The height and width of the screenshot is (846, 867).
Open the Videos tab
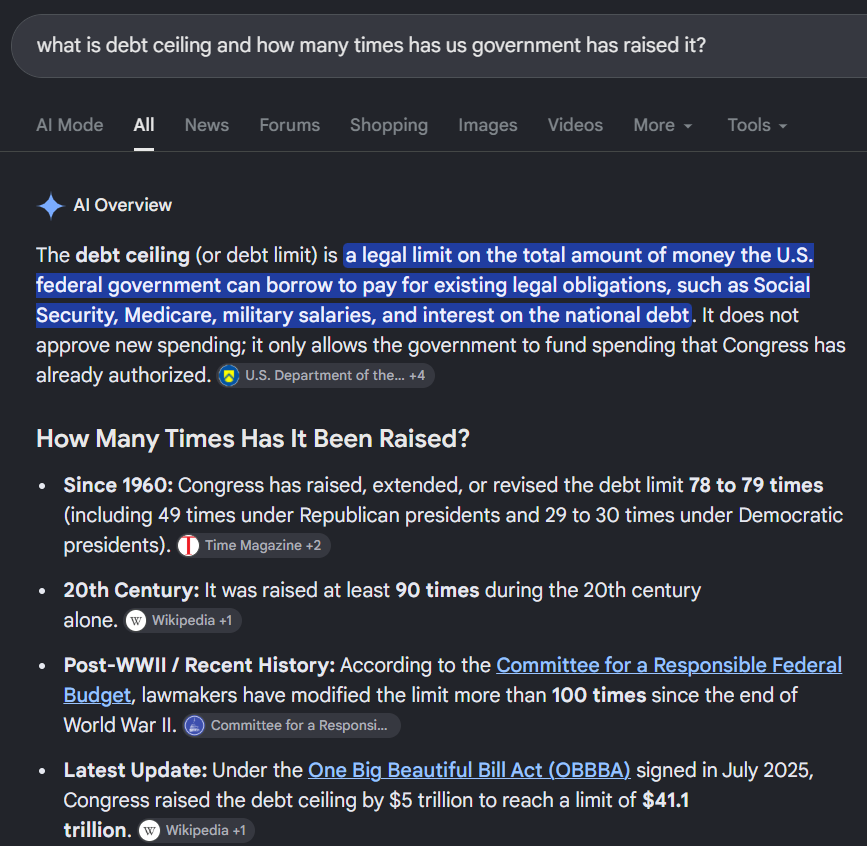tap(575, 126)
